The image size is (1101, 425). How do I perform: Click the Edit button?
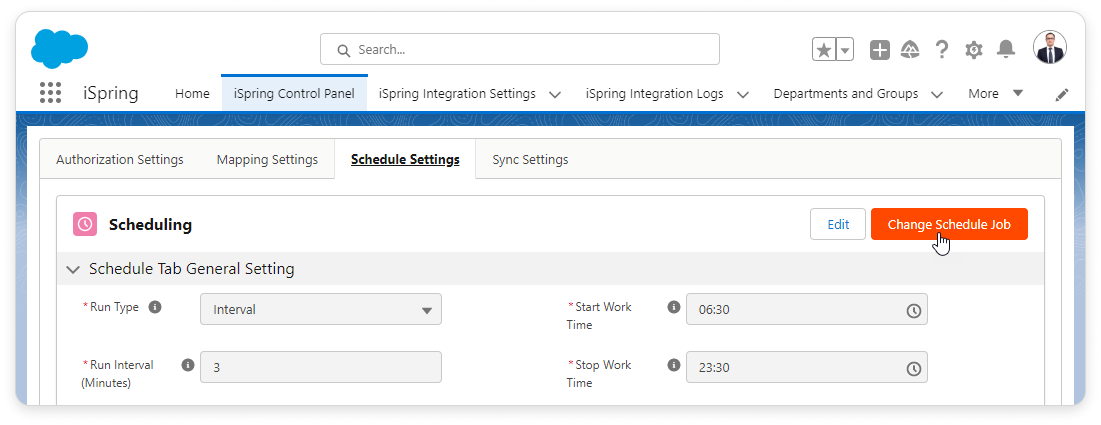pyautogui.click(x=837, y=225)
